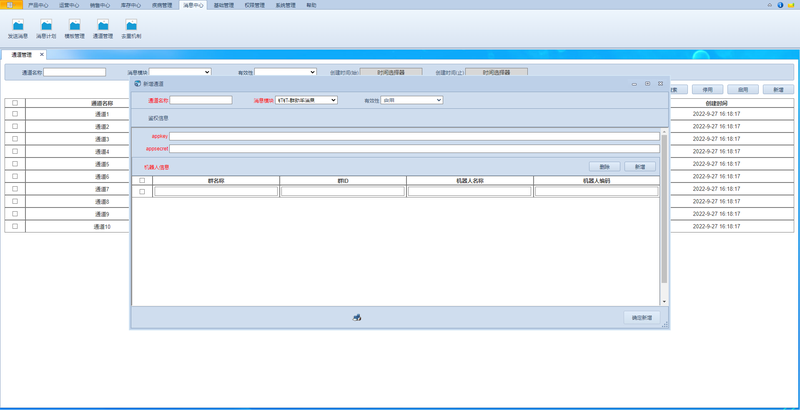Viewport: 800px width, 410px height.
Task: Focus the 群名称 cell in the robot row
Action: coord(216,191)
